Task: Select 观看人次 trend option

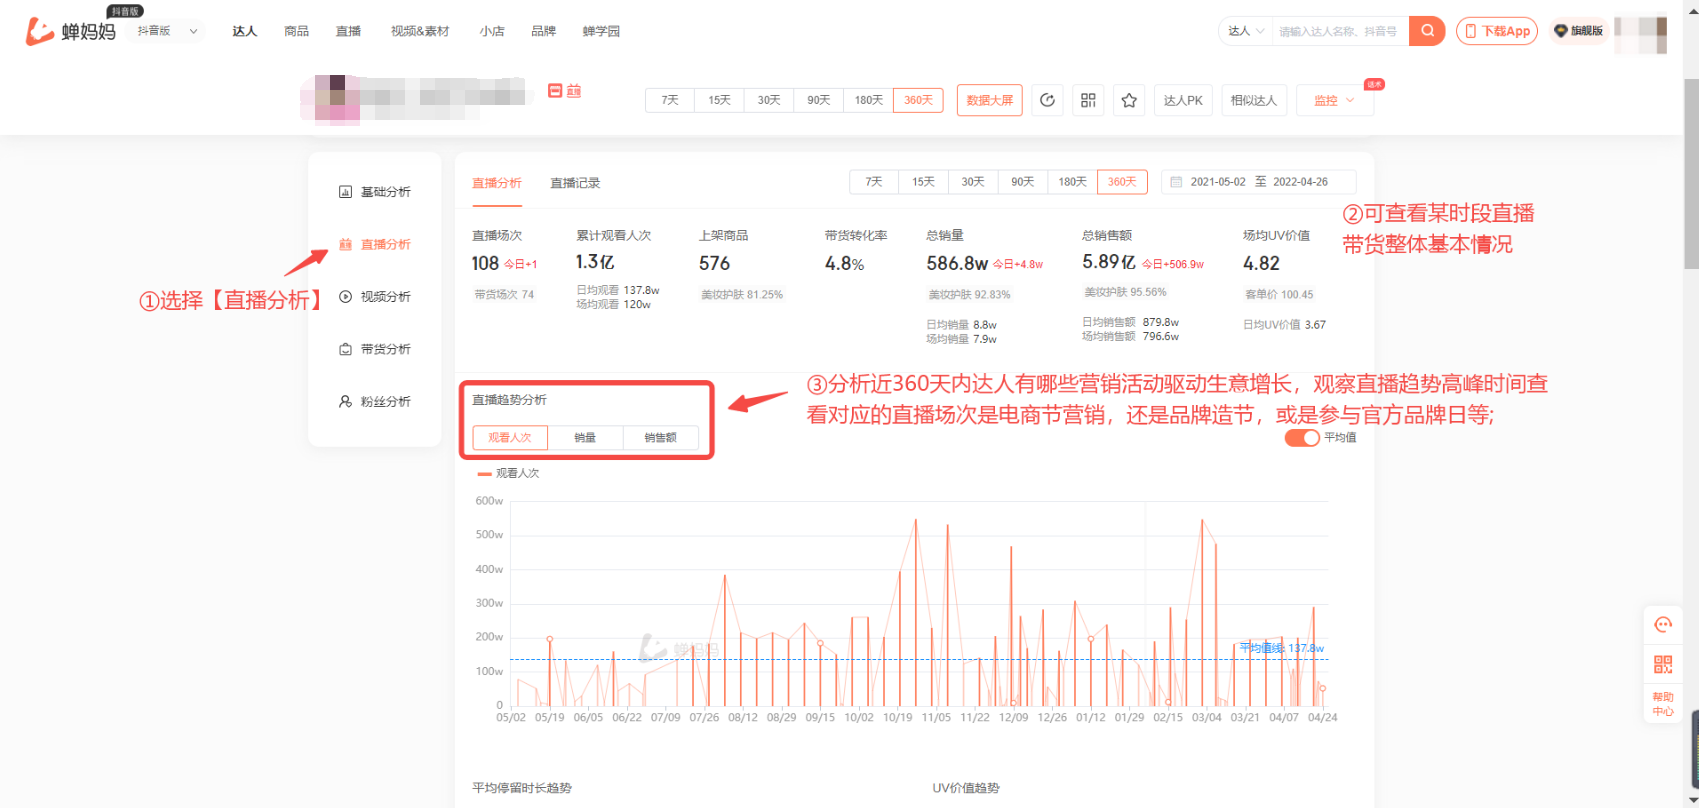Action: (510, 438)
